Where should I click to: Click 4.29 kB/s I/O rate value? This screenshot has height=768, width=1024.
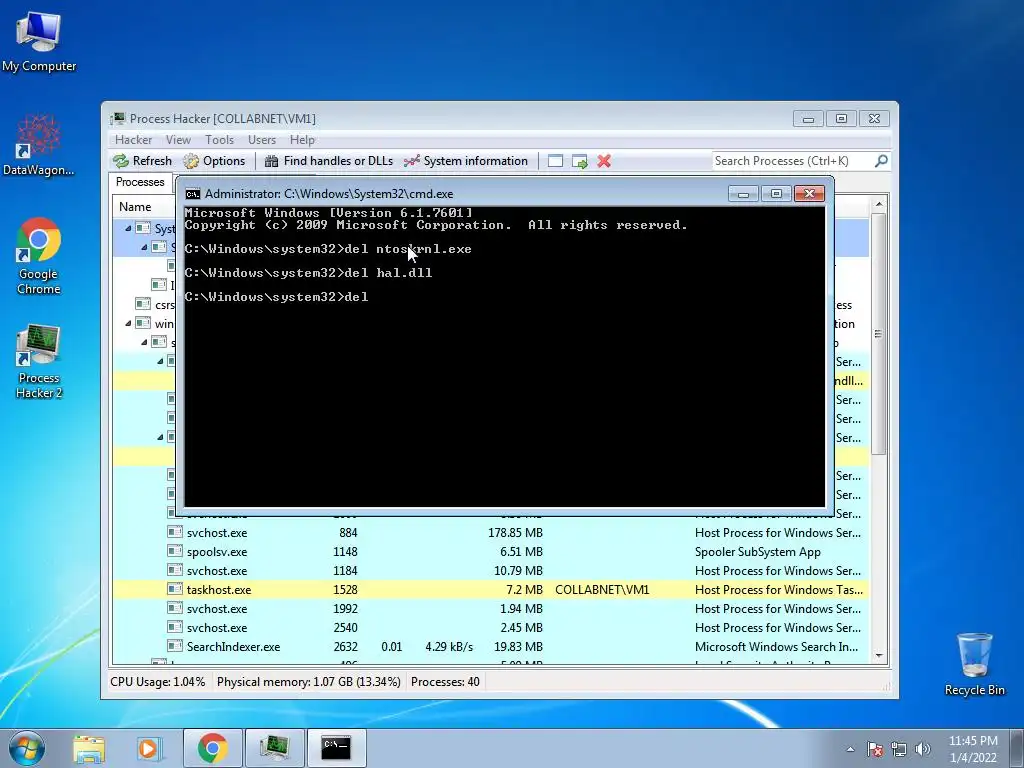[x=449, y=647]
